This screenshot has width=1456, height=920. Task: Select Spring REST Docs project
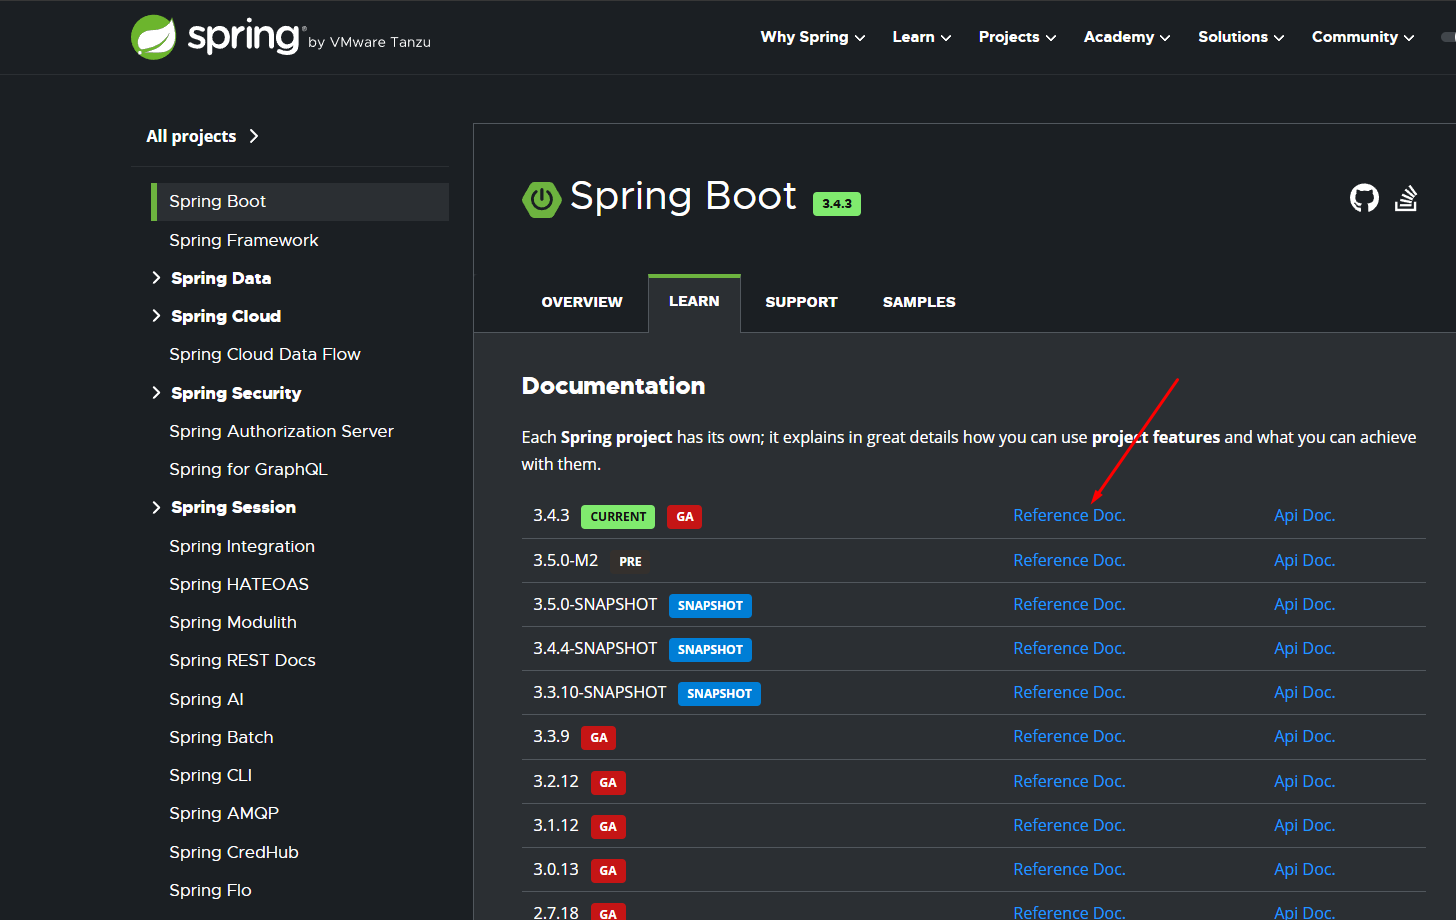pos(242,660)
